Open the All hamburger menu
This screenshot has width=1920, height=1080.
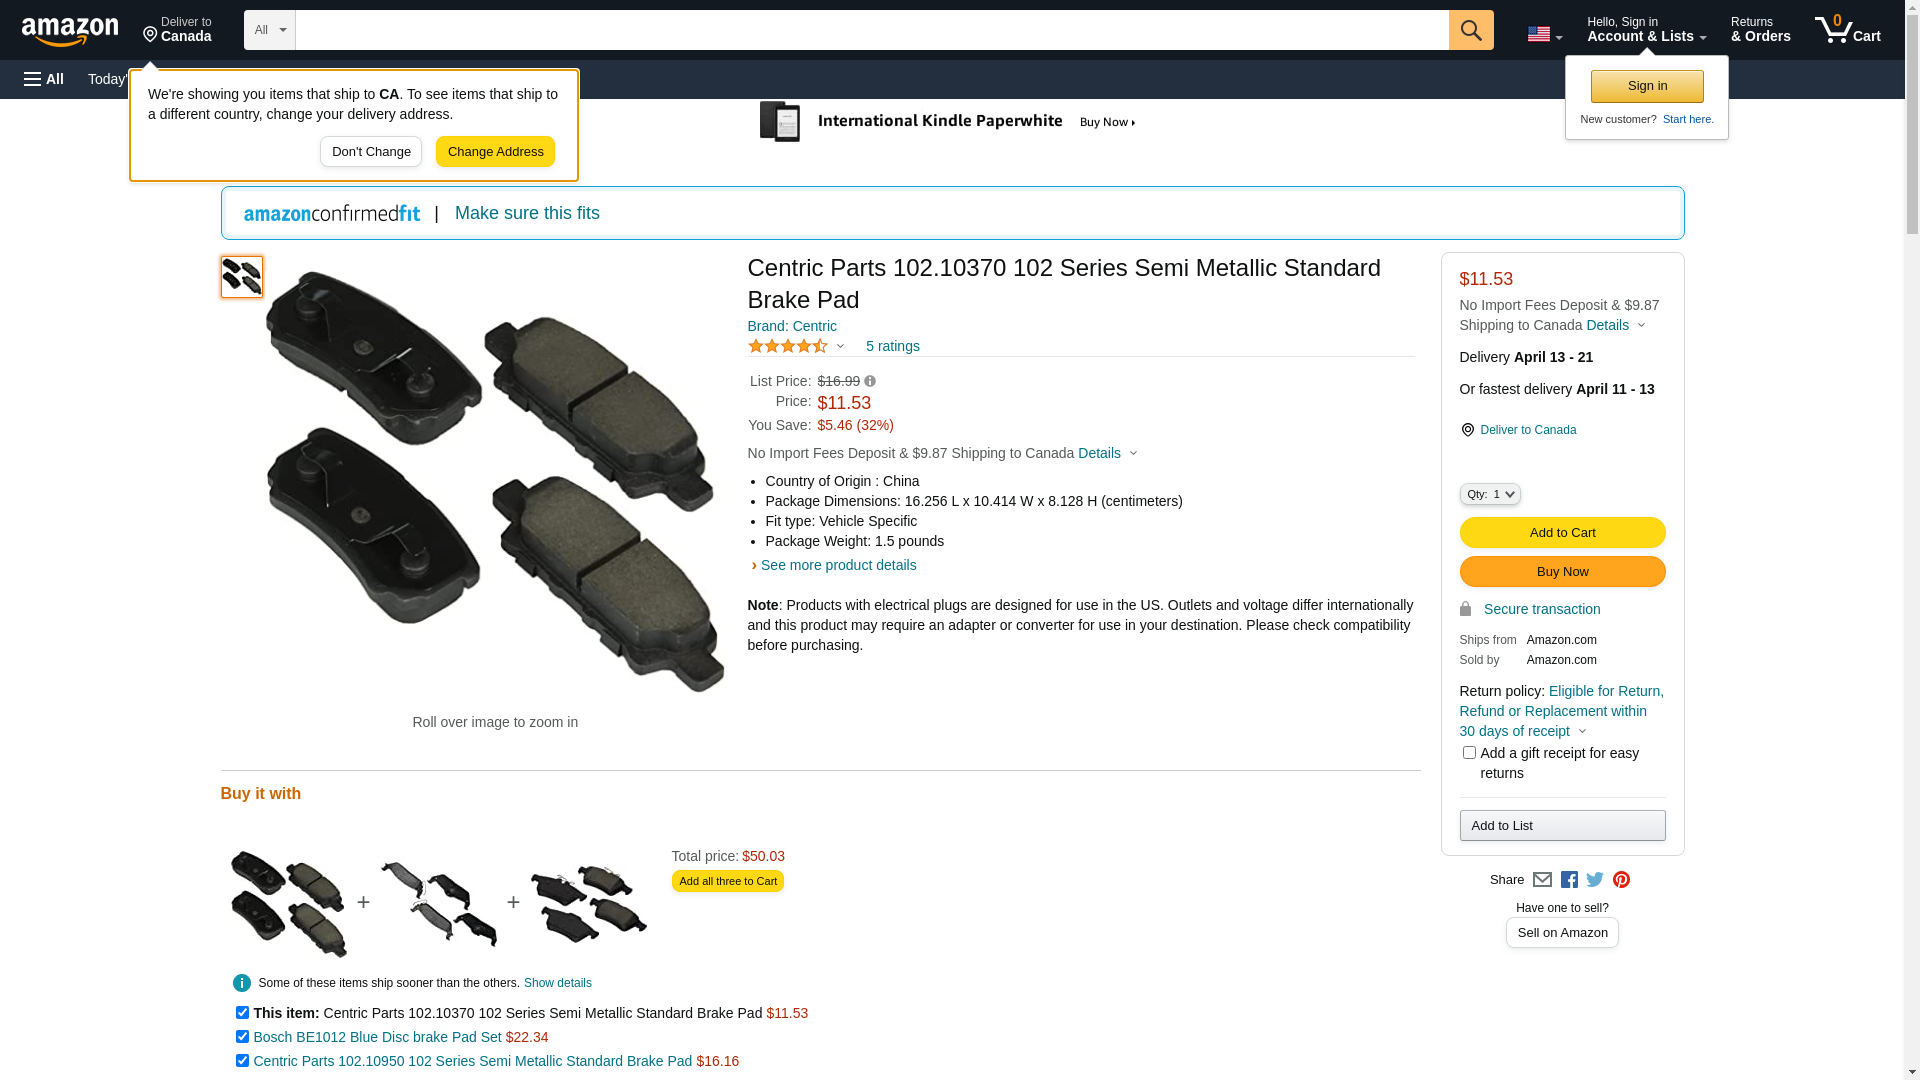coord(44,79)
